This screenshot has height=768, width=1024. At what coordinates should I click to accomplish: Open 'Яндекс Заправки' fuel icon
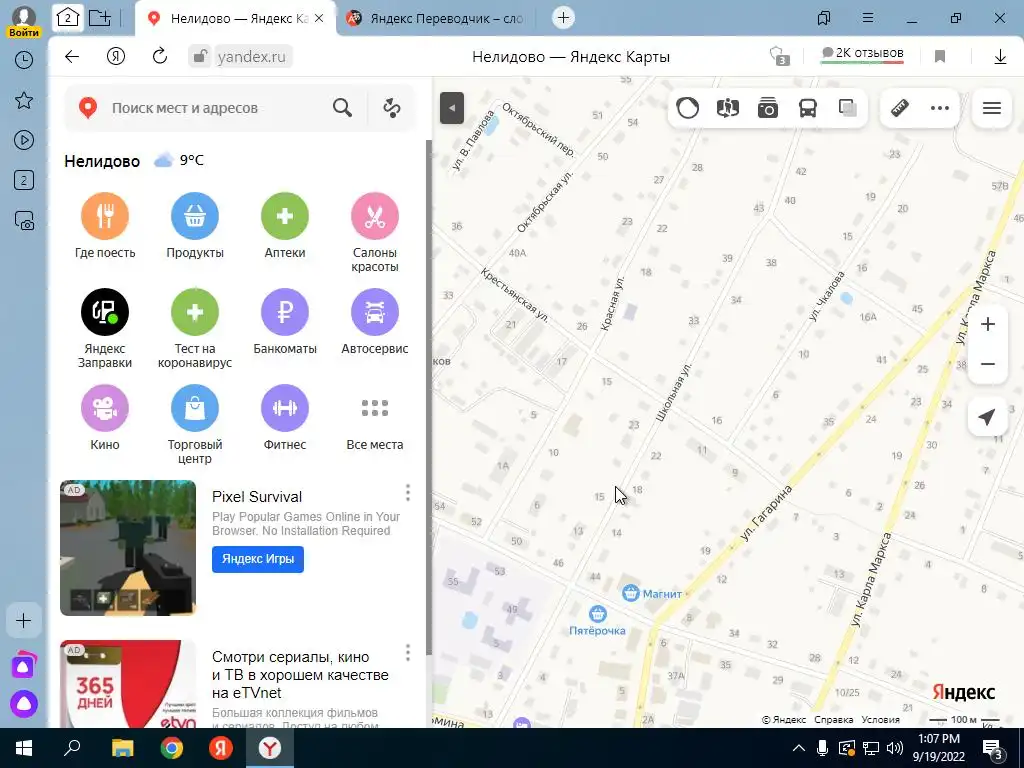105,312
